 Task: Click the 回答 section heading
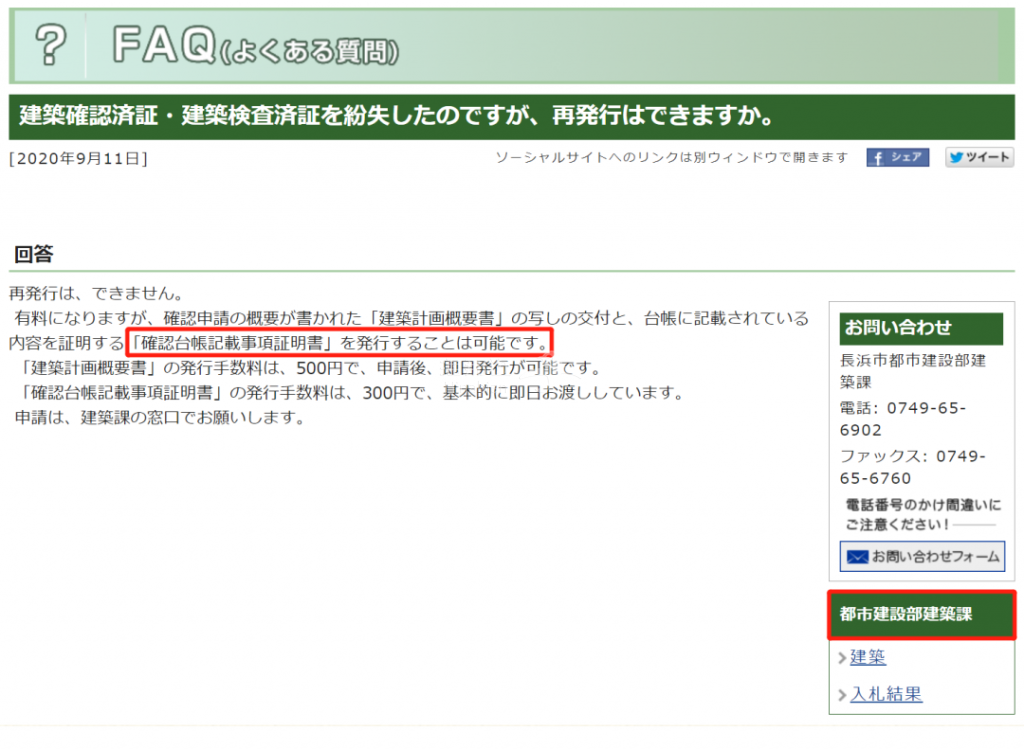33,254
